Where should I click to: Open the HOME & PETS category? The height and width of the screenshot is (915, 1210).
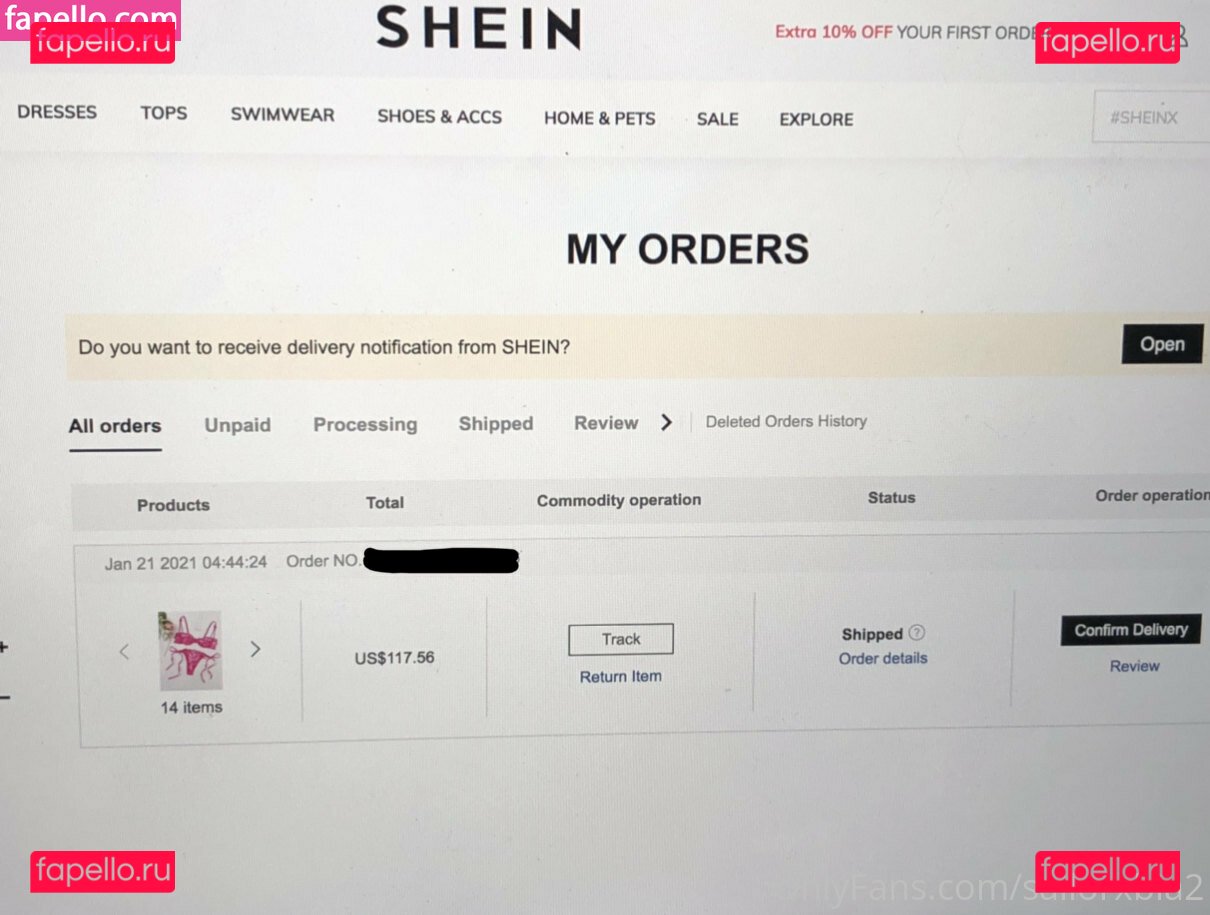tap(599, 118)
